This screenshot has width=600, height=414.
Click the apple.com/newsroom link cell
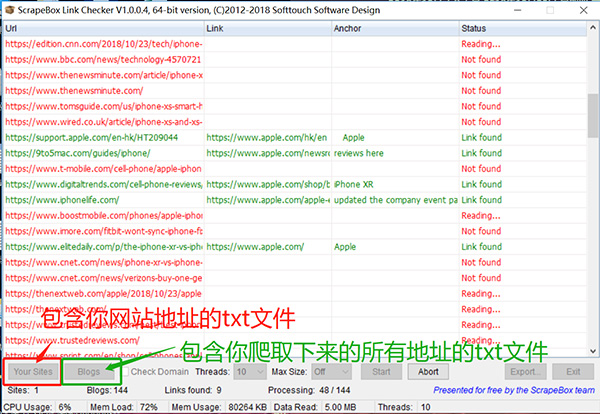(267, 153)
